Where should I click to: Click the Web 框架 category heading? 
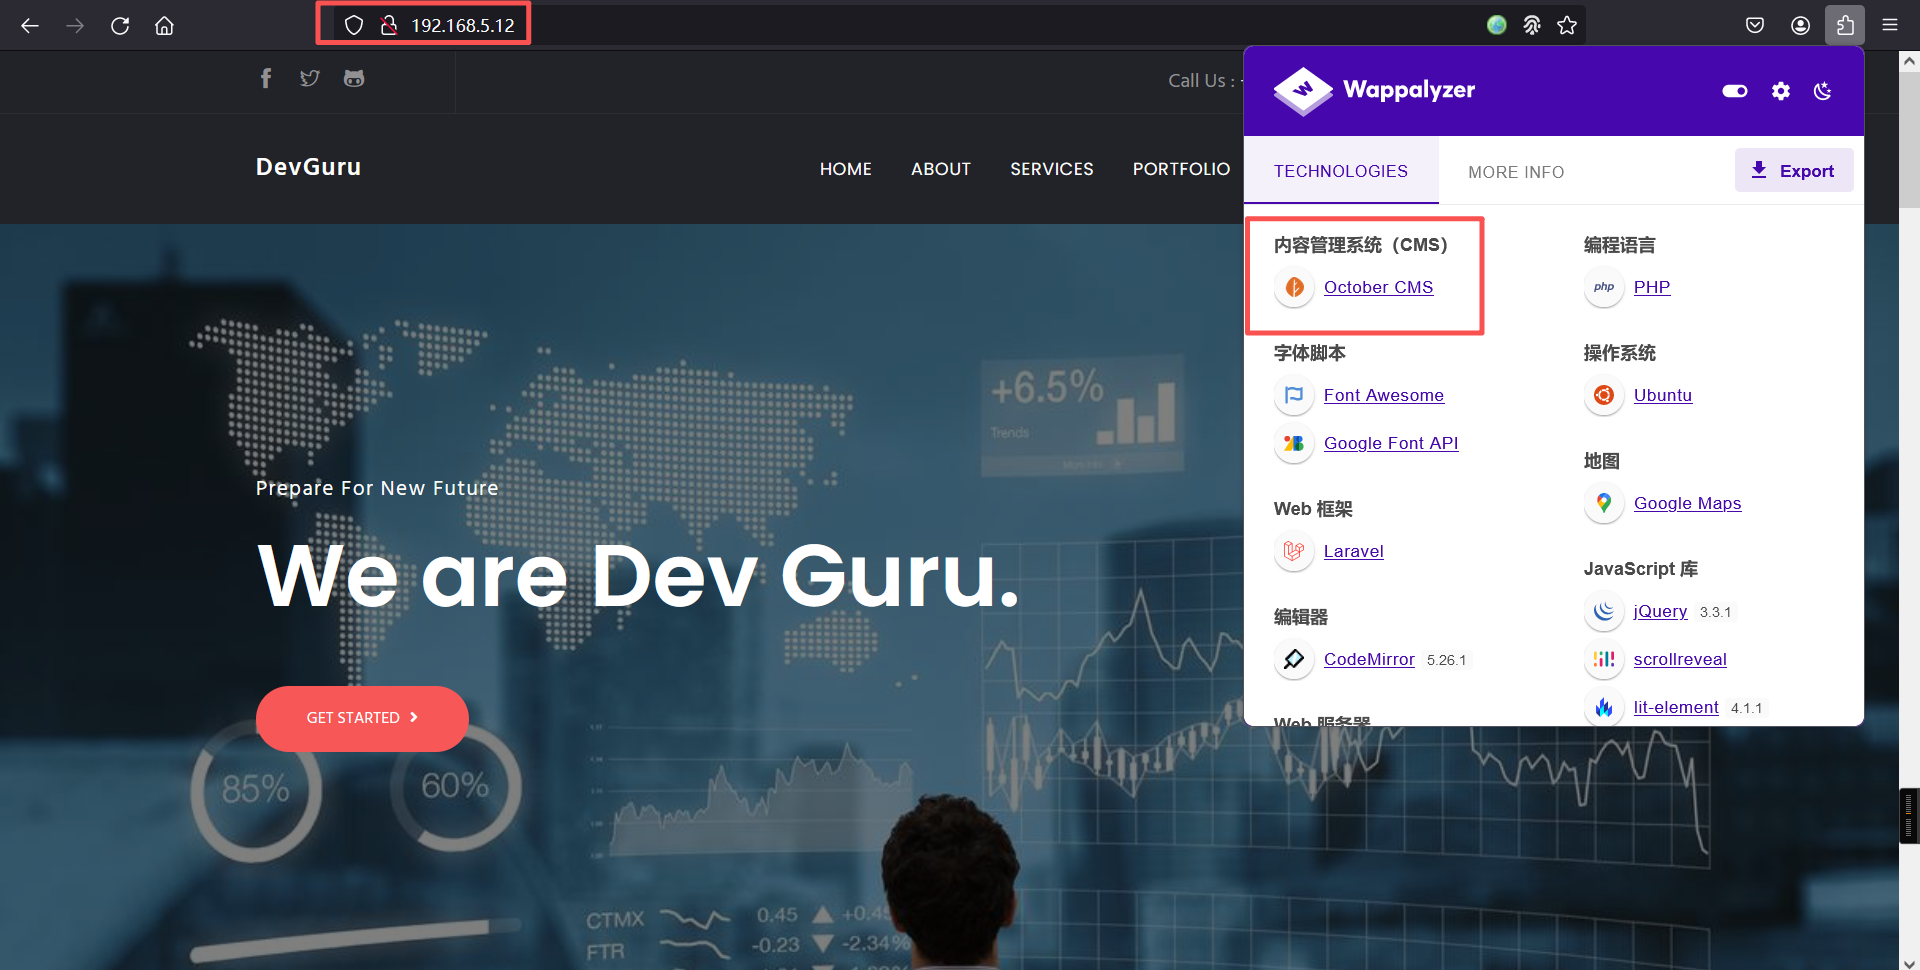[1313, 509]
